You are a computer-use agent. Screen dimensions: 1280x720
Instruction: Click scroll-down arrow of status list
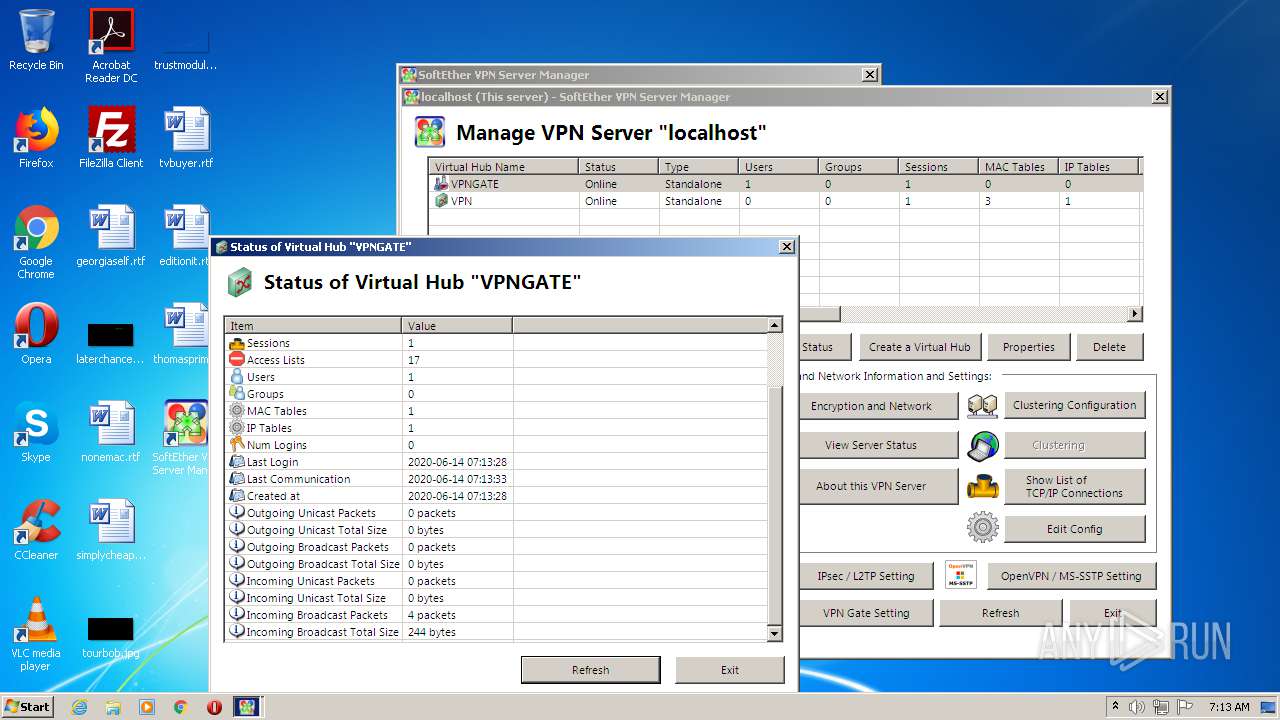(774, 633)
